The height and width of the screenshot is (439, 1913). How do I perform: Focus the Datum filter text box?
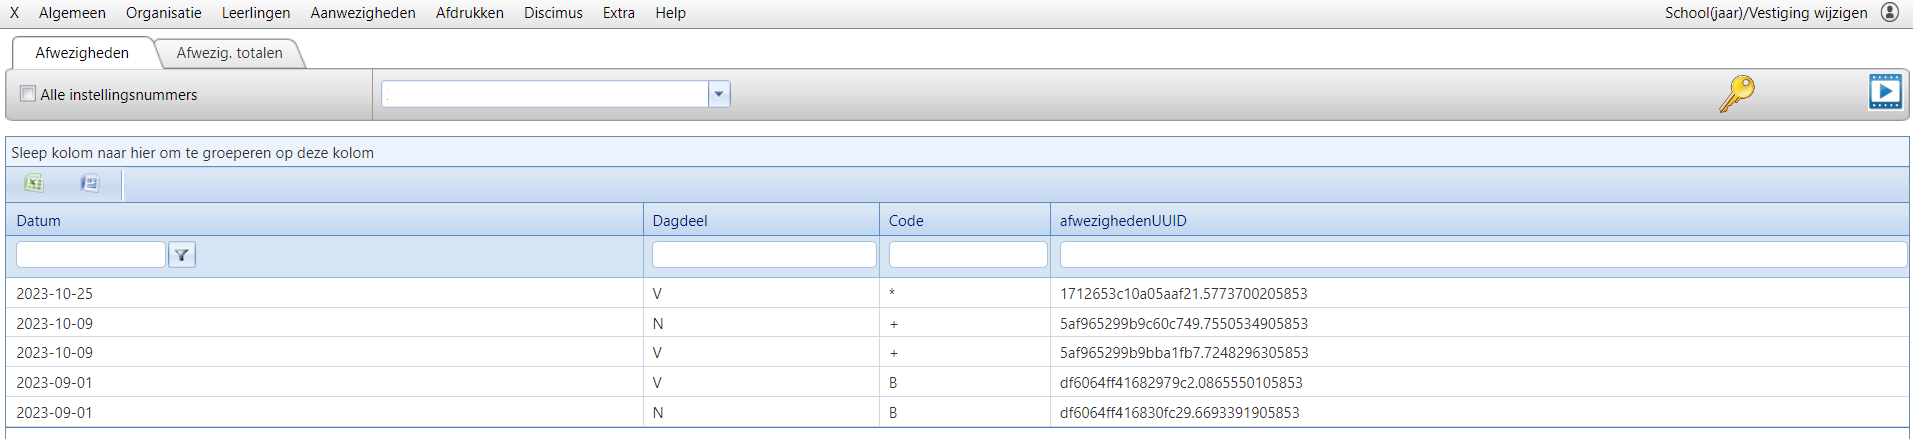click(x=91, y=255)
